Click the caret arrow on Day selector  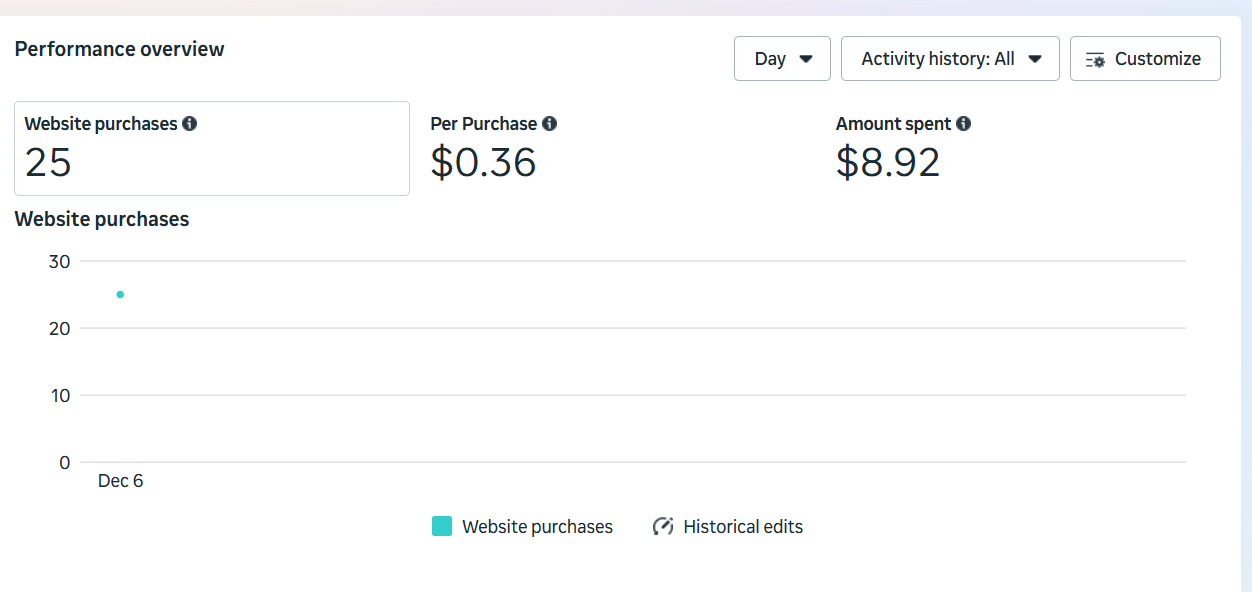click(806, 59)
